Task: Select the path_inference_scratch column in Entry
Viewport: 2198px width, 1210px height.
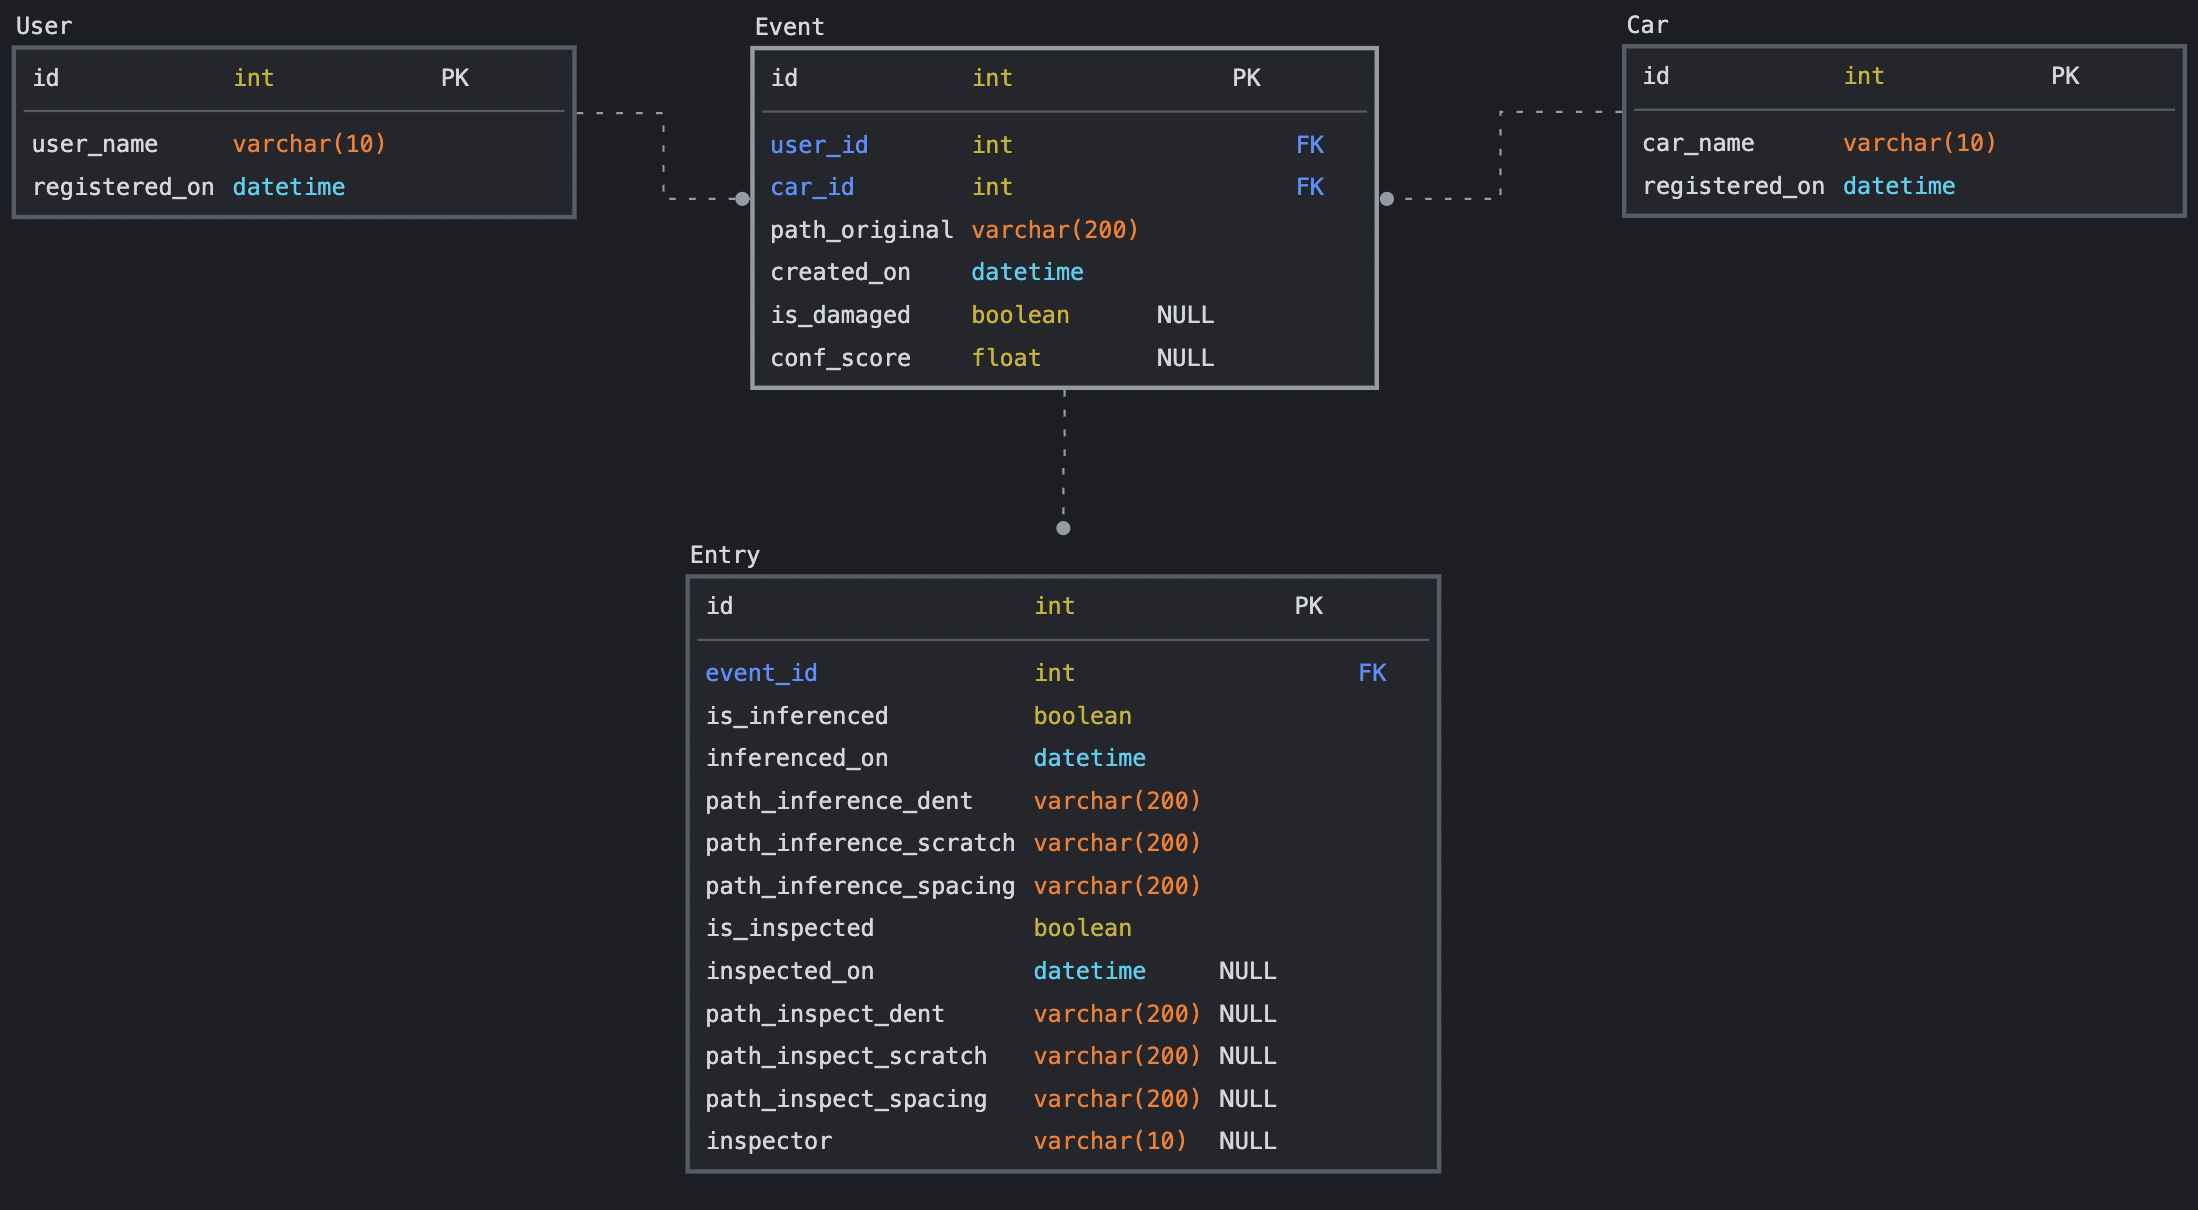Action: (x=860, y=843)
